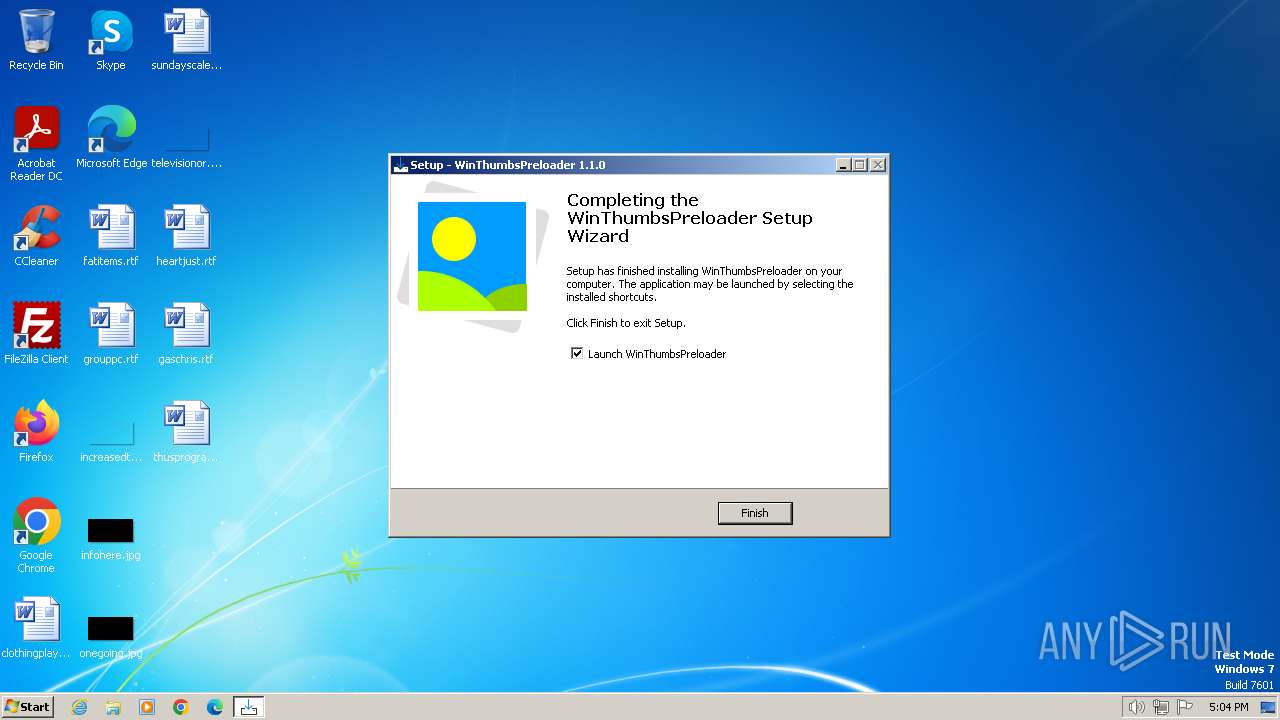Select the gaschris.rtf document
The image size is (1280, 720).
(x=186, y=334)
